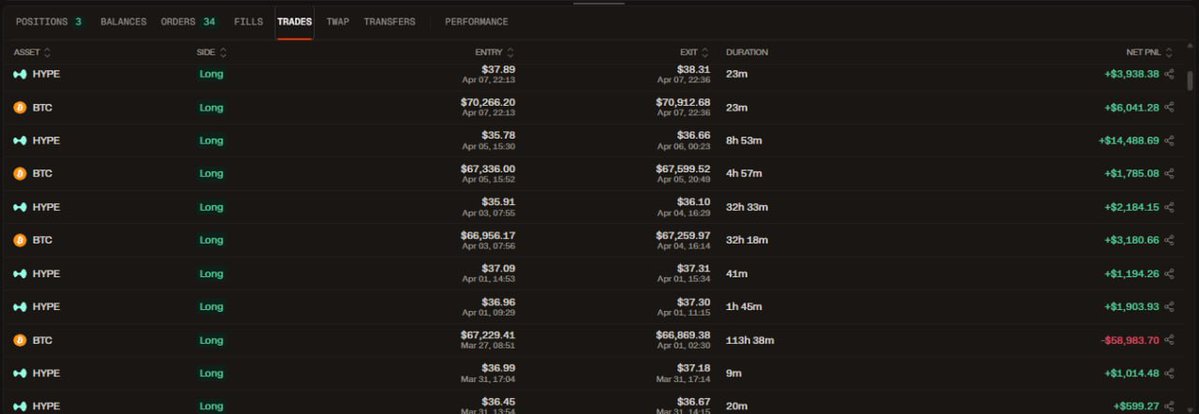Image resolution: width=1199 pixels, height=414 pixels.
Task: Click Long badge on $67,336.00 BTC trade
Action: (211, 174)
